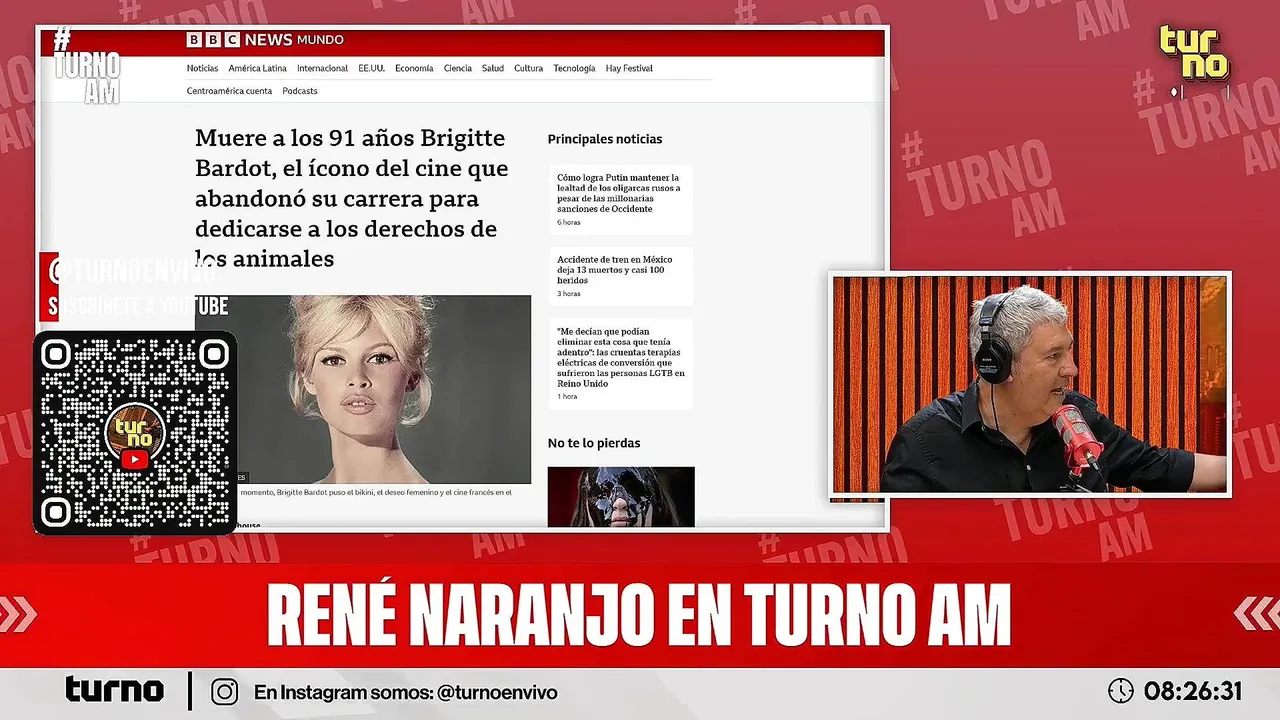Click the host webcam video feed

pos(1030,384)
